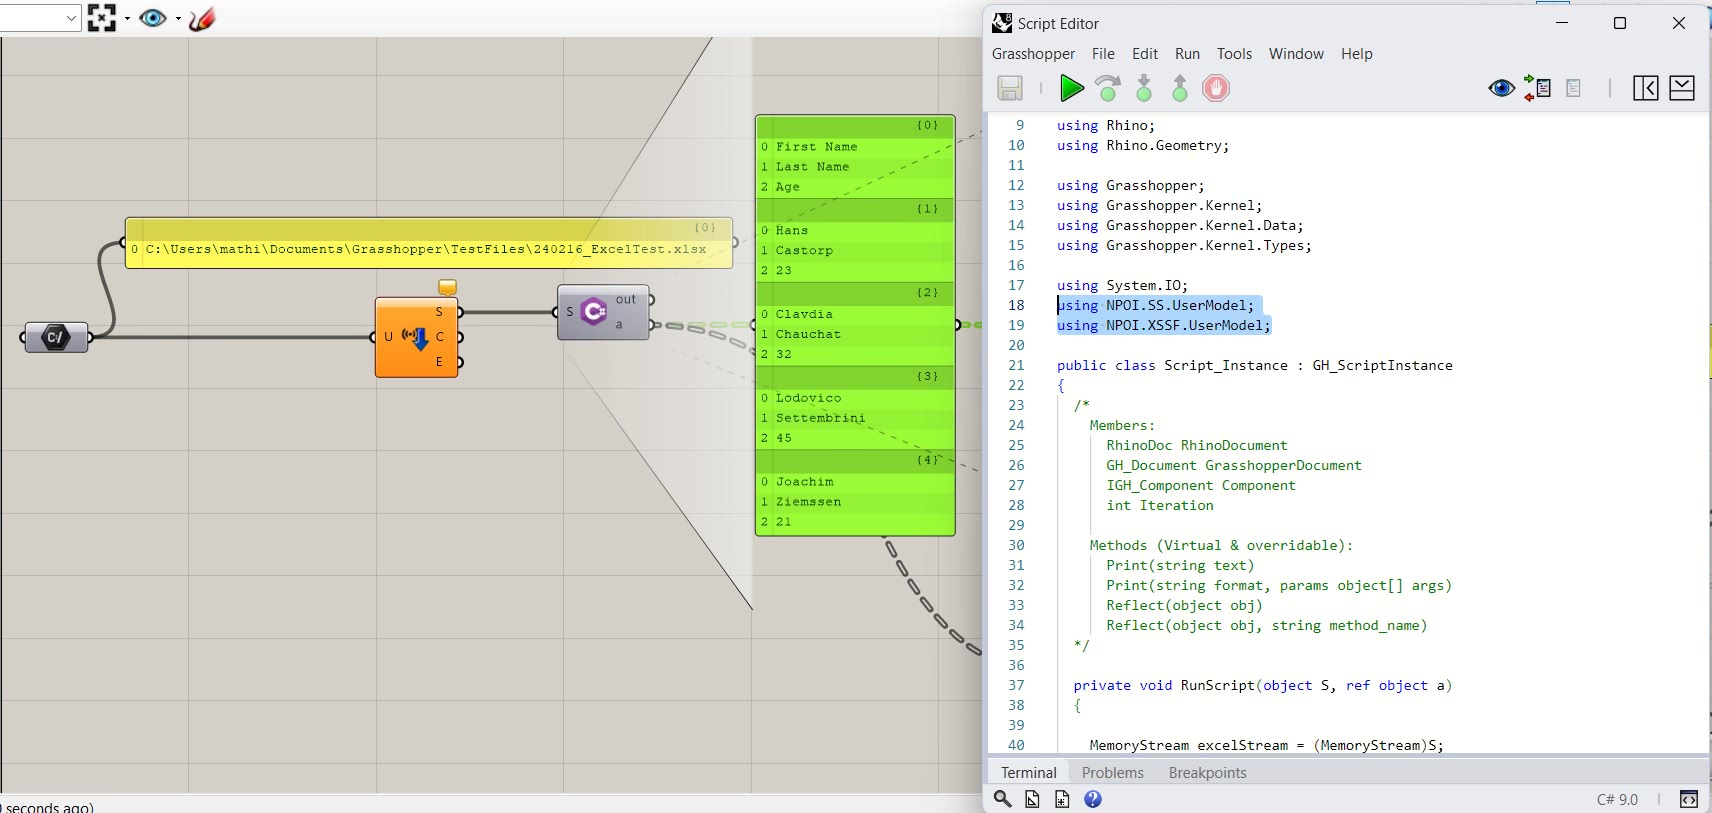
Task: Click the blue help question mark icon
Action: (1093, 799)
